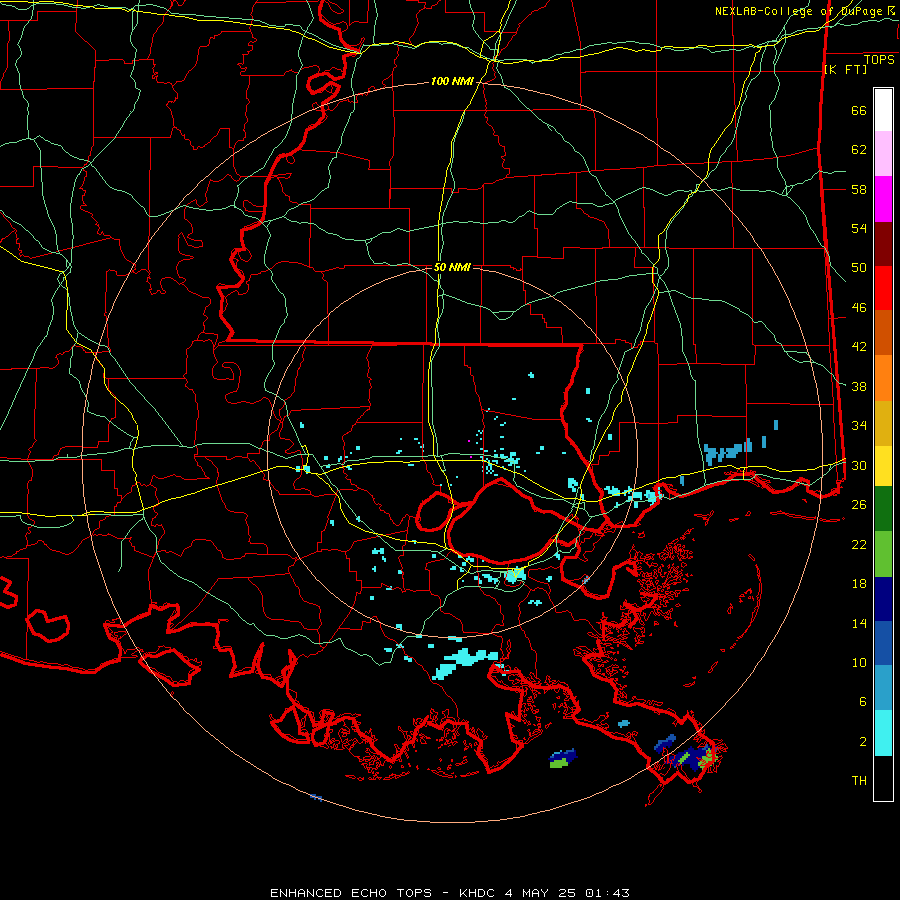Click the steel-blue echo cluster near the eastern coast
This screenshot has width=900, height=900.
(728, 451)
